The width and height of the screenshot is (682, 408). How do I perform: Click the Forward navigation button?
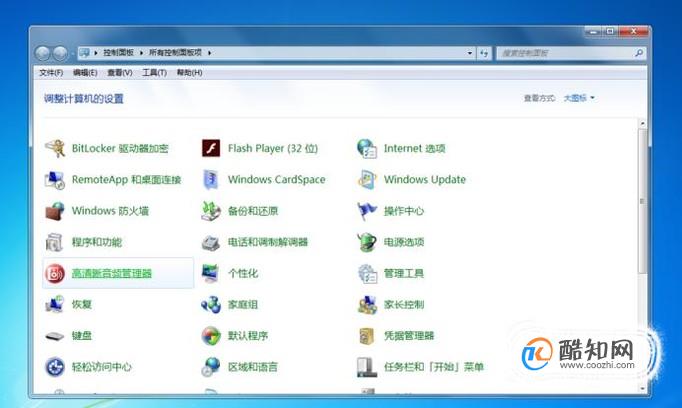(x=60, y=54)
